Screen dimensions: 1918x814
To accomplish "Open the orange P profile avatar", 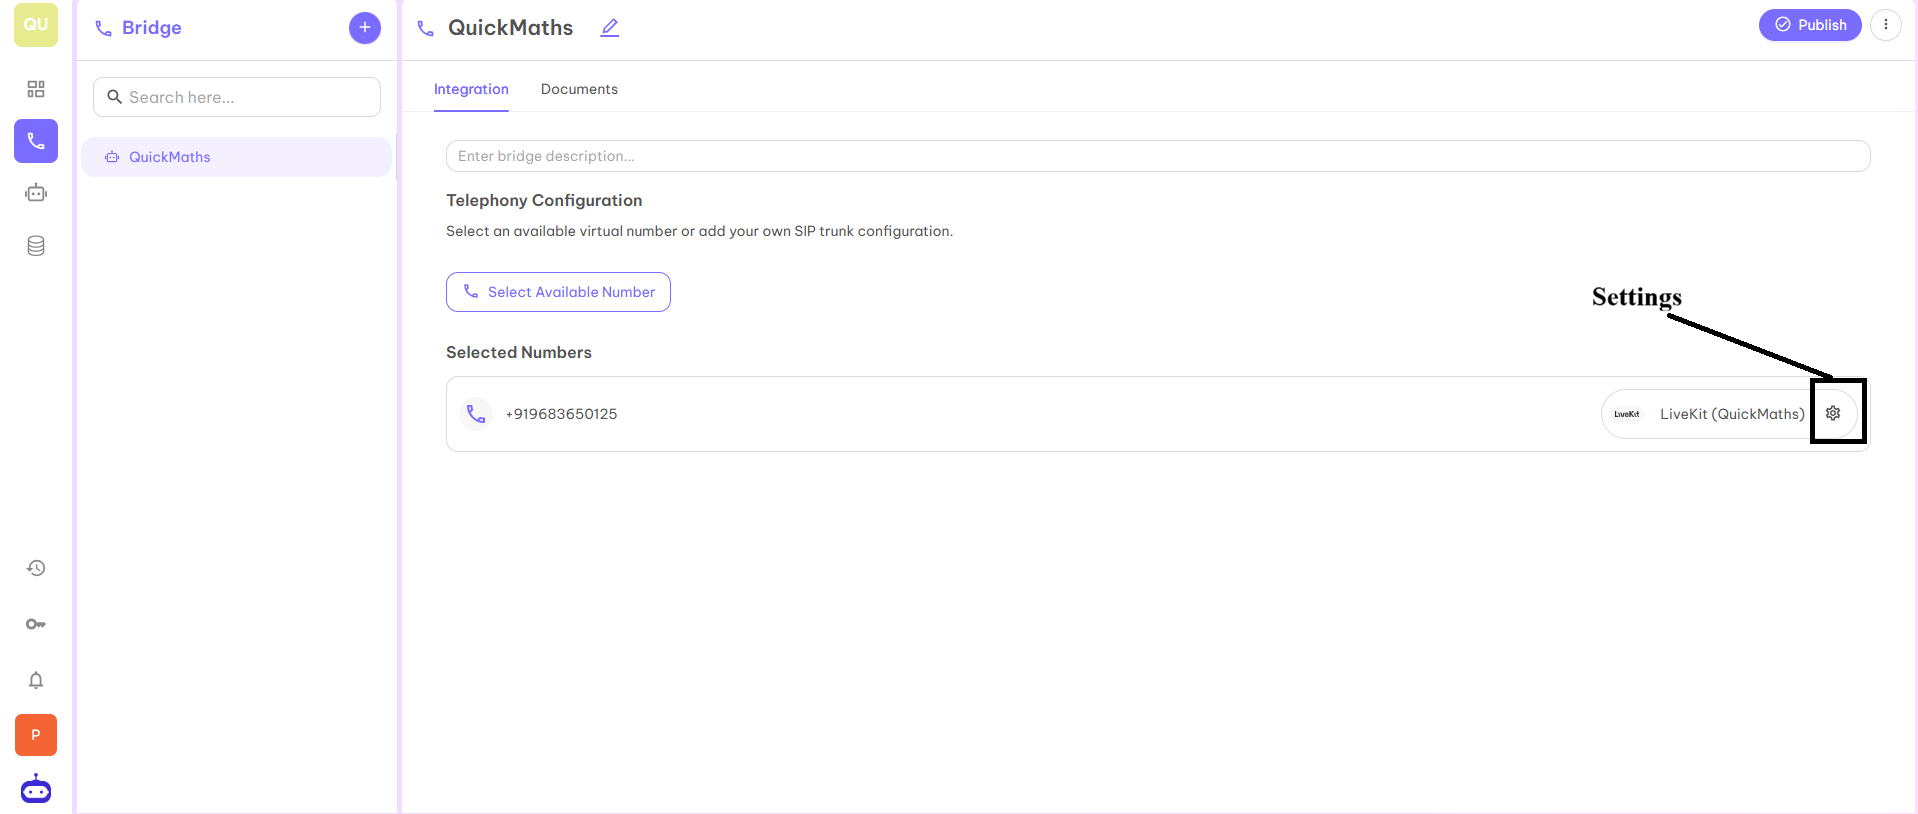I will (x=36, y=735).
